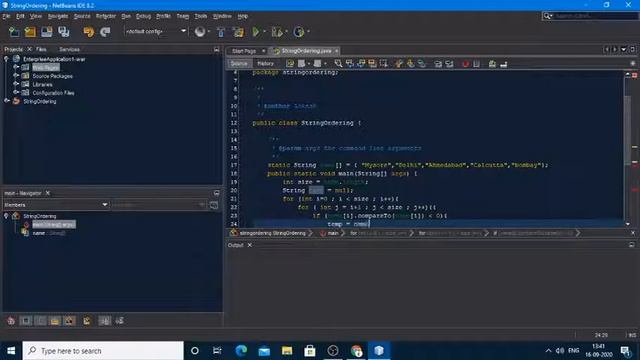Click Find Next Occurrence in editor toolbar

click(361, 64)
